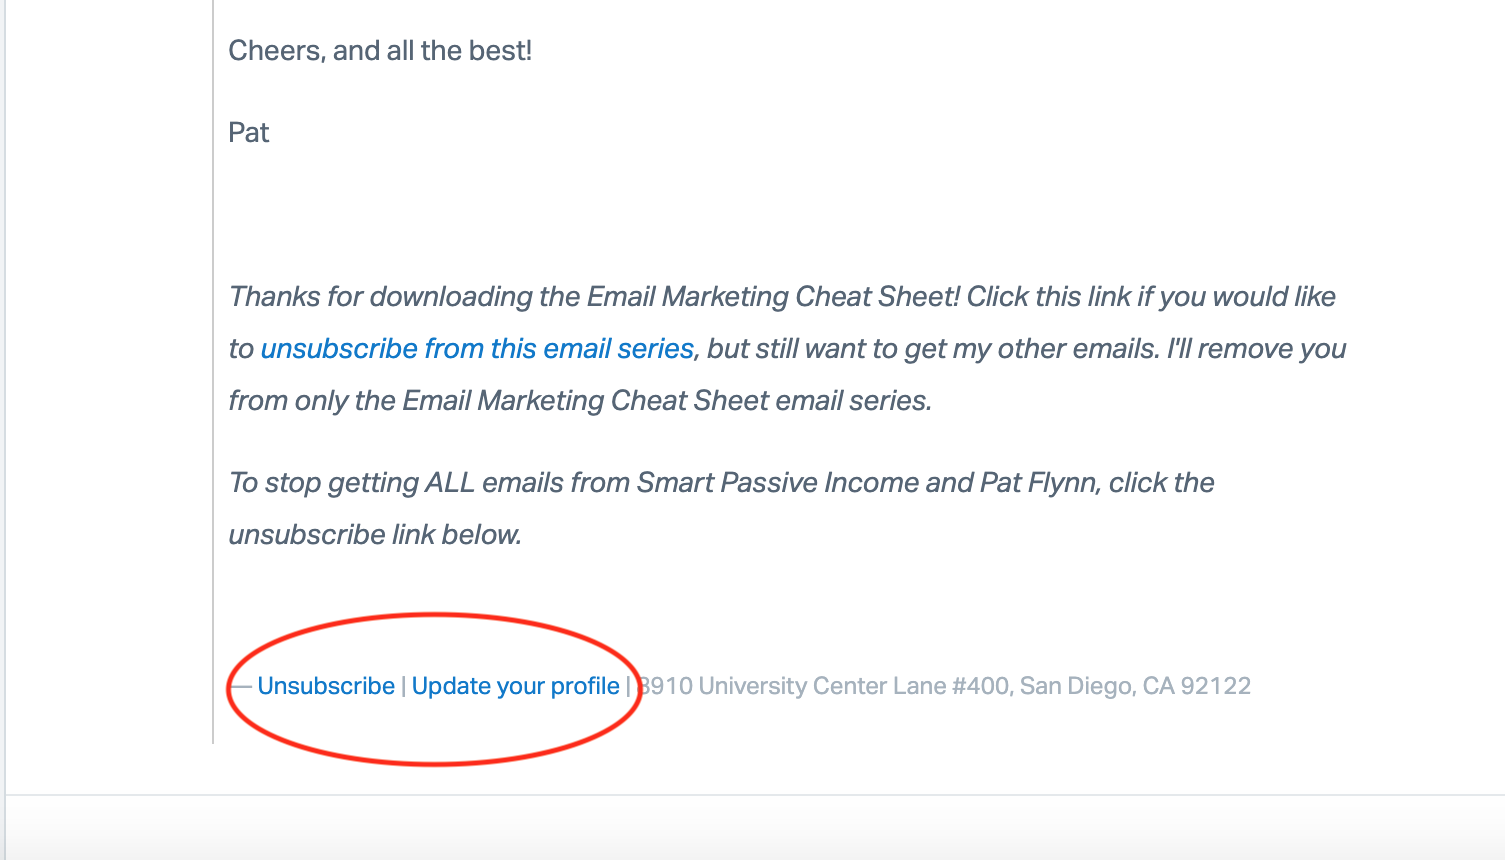Click the "University Center Lane" street text
This screenshot has width=1505, height=860.
pos(823,686)
